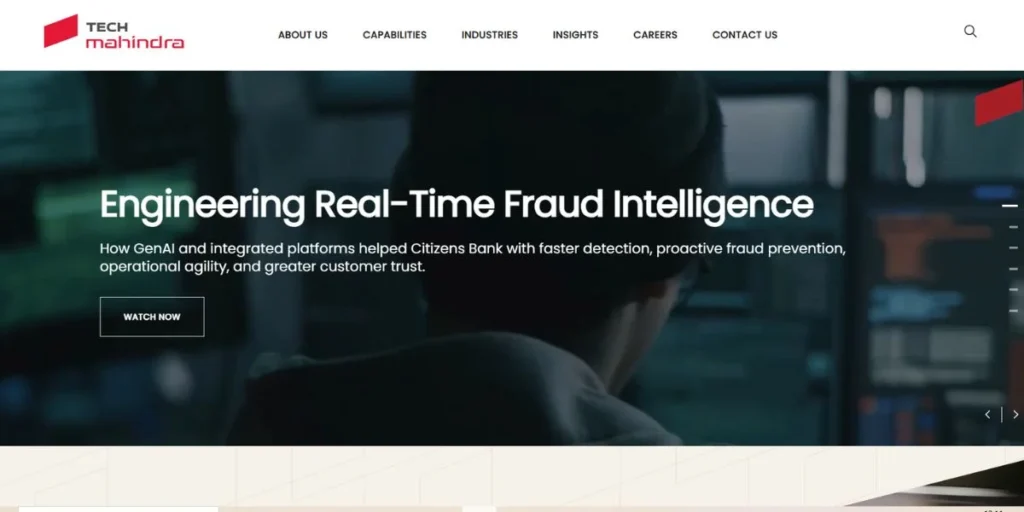Screen dimensions: 1024x512
Task: Jump to second slide indicator dash
Action: (1014, 227)
